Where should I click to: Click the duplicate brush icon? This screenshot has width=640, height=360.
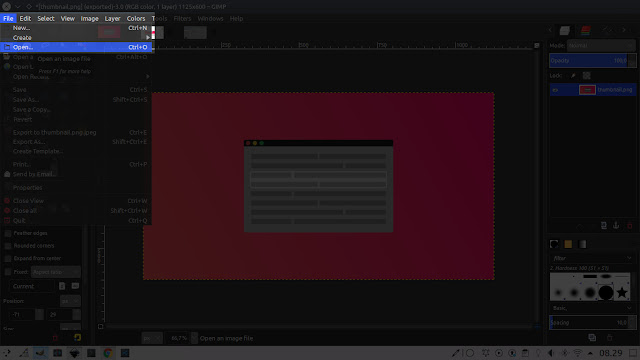coord(592,338)
